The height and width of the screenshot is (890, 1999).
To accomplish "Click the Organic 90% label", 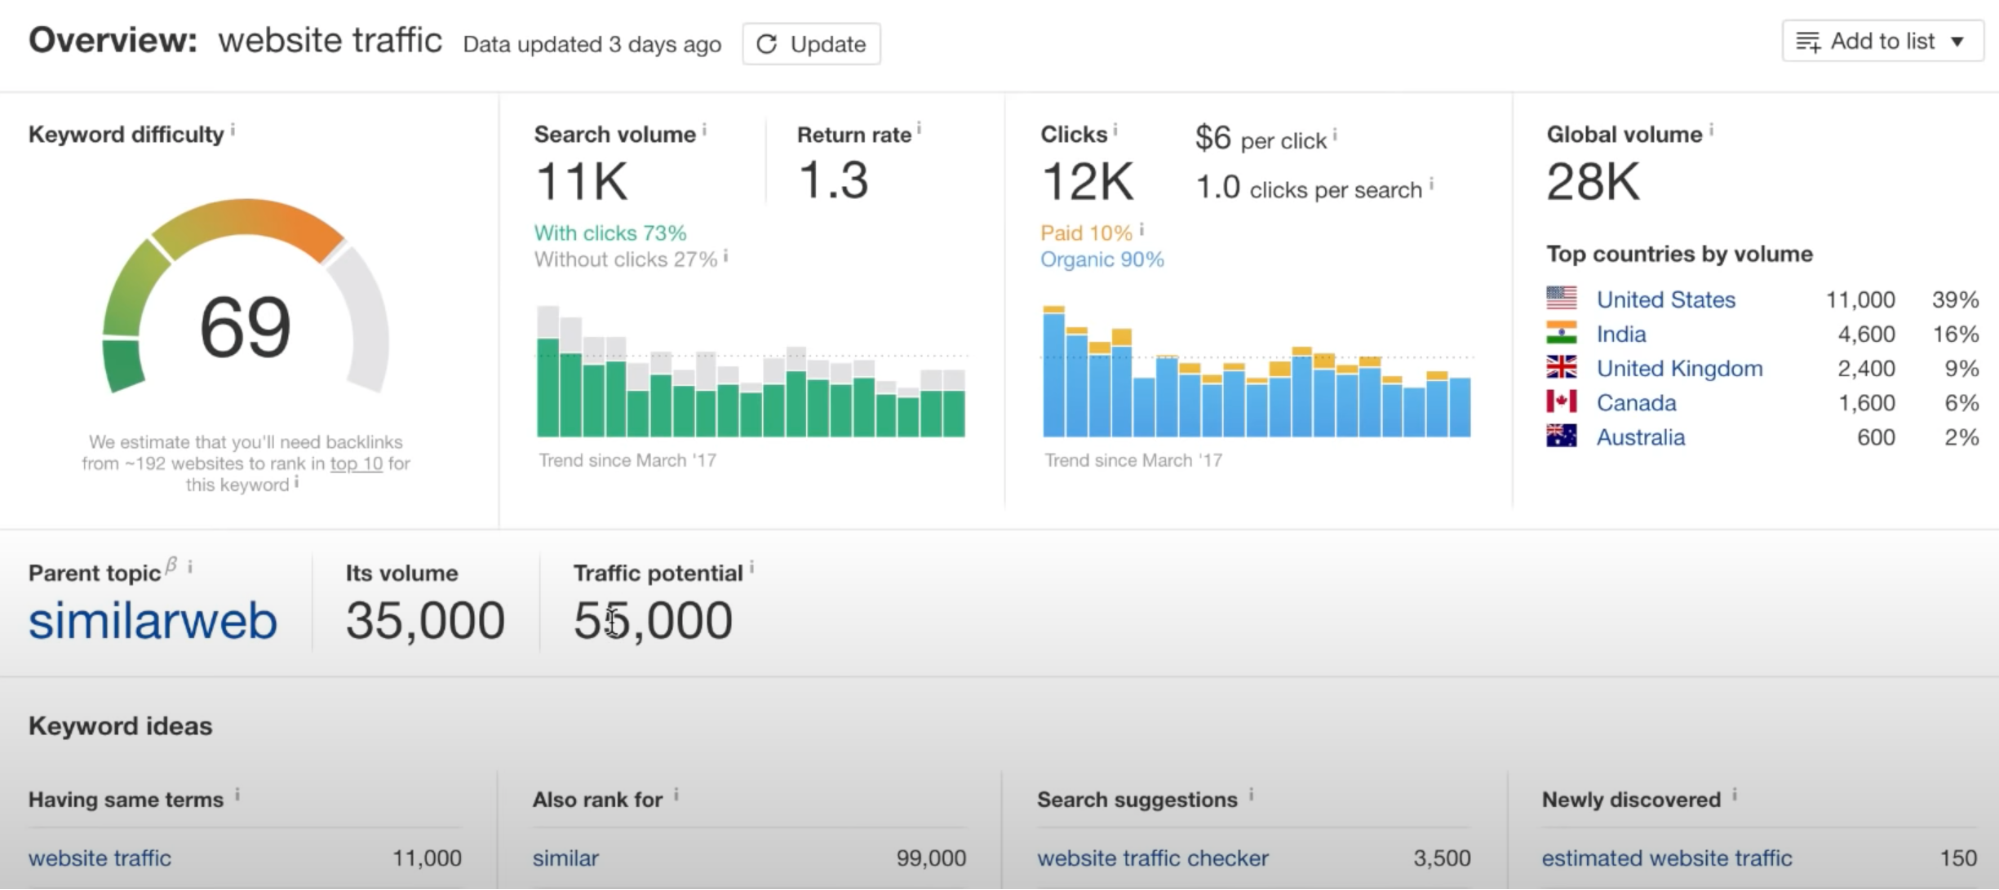I will (1102, 260).
